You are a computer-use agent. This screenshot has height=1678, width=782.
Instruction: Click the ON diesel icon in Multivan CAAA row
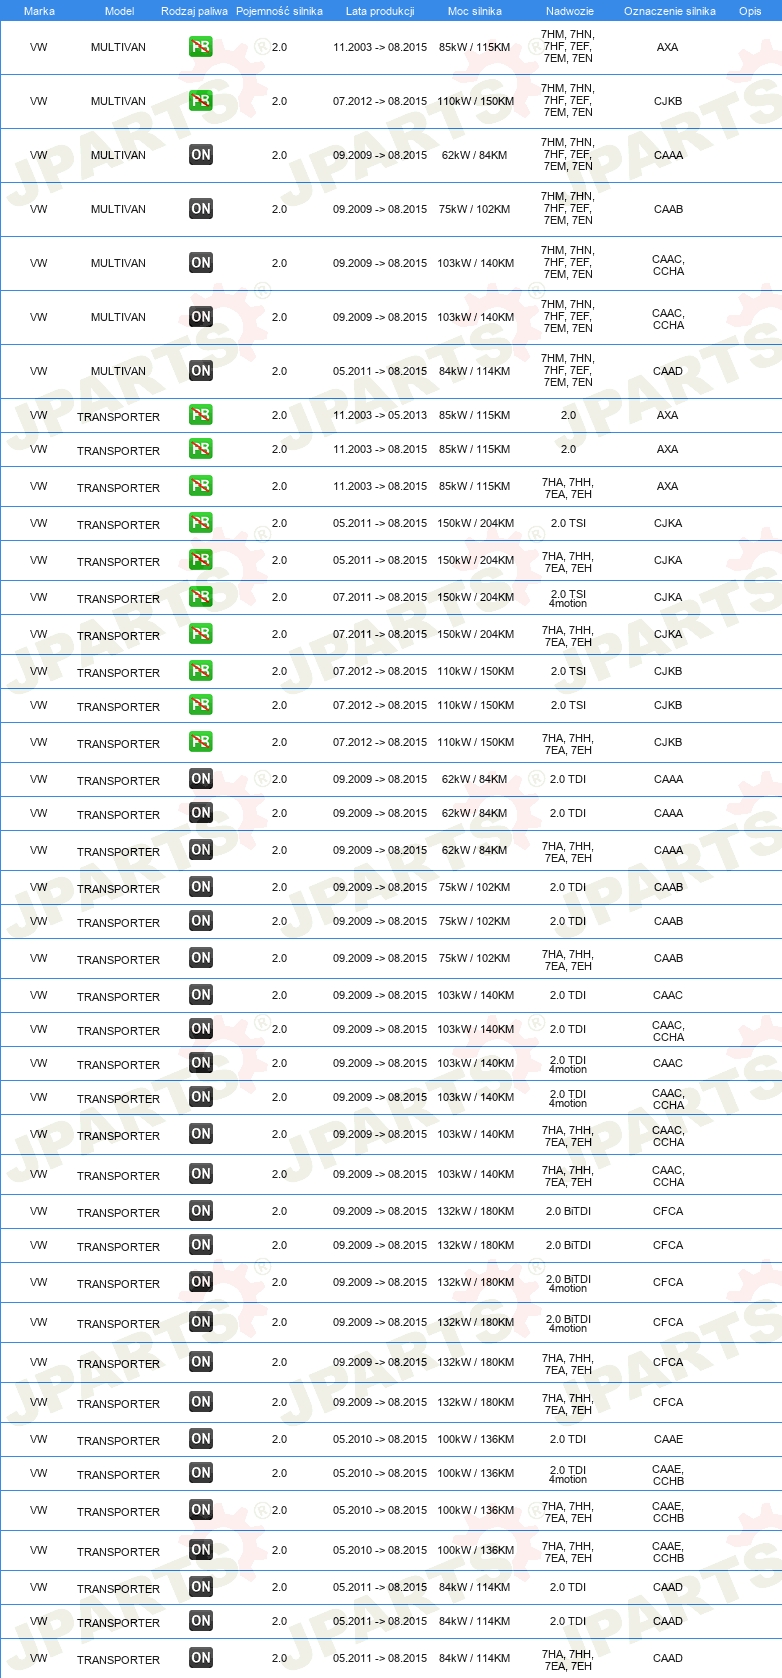[201, 155]
